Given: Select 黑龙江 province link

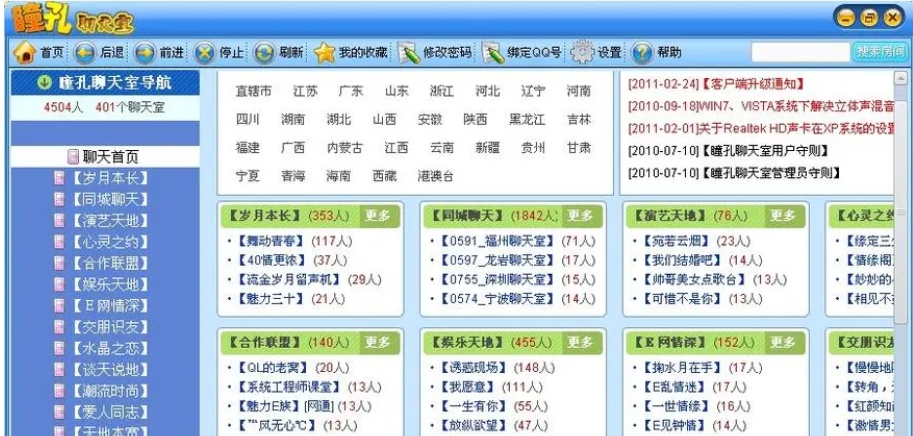Looking at the screenshot, I should pos(527,120).
